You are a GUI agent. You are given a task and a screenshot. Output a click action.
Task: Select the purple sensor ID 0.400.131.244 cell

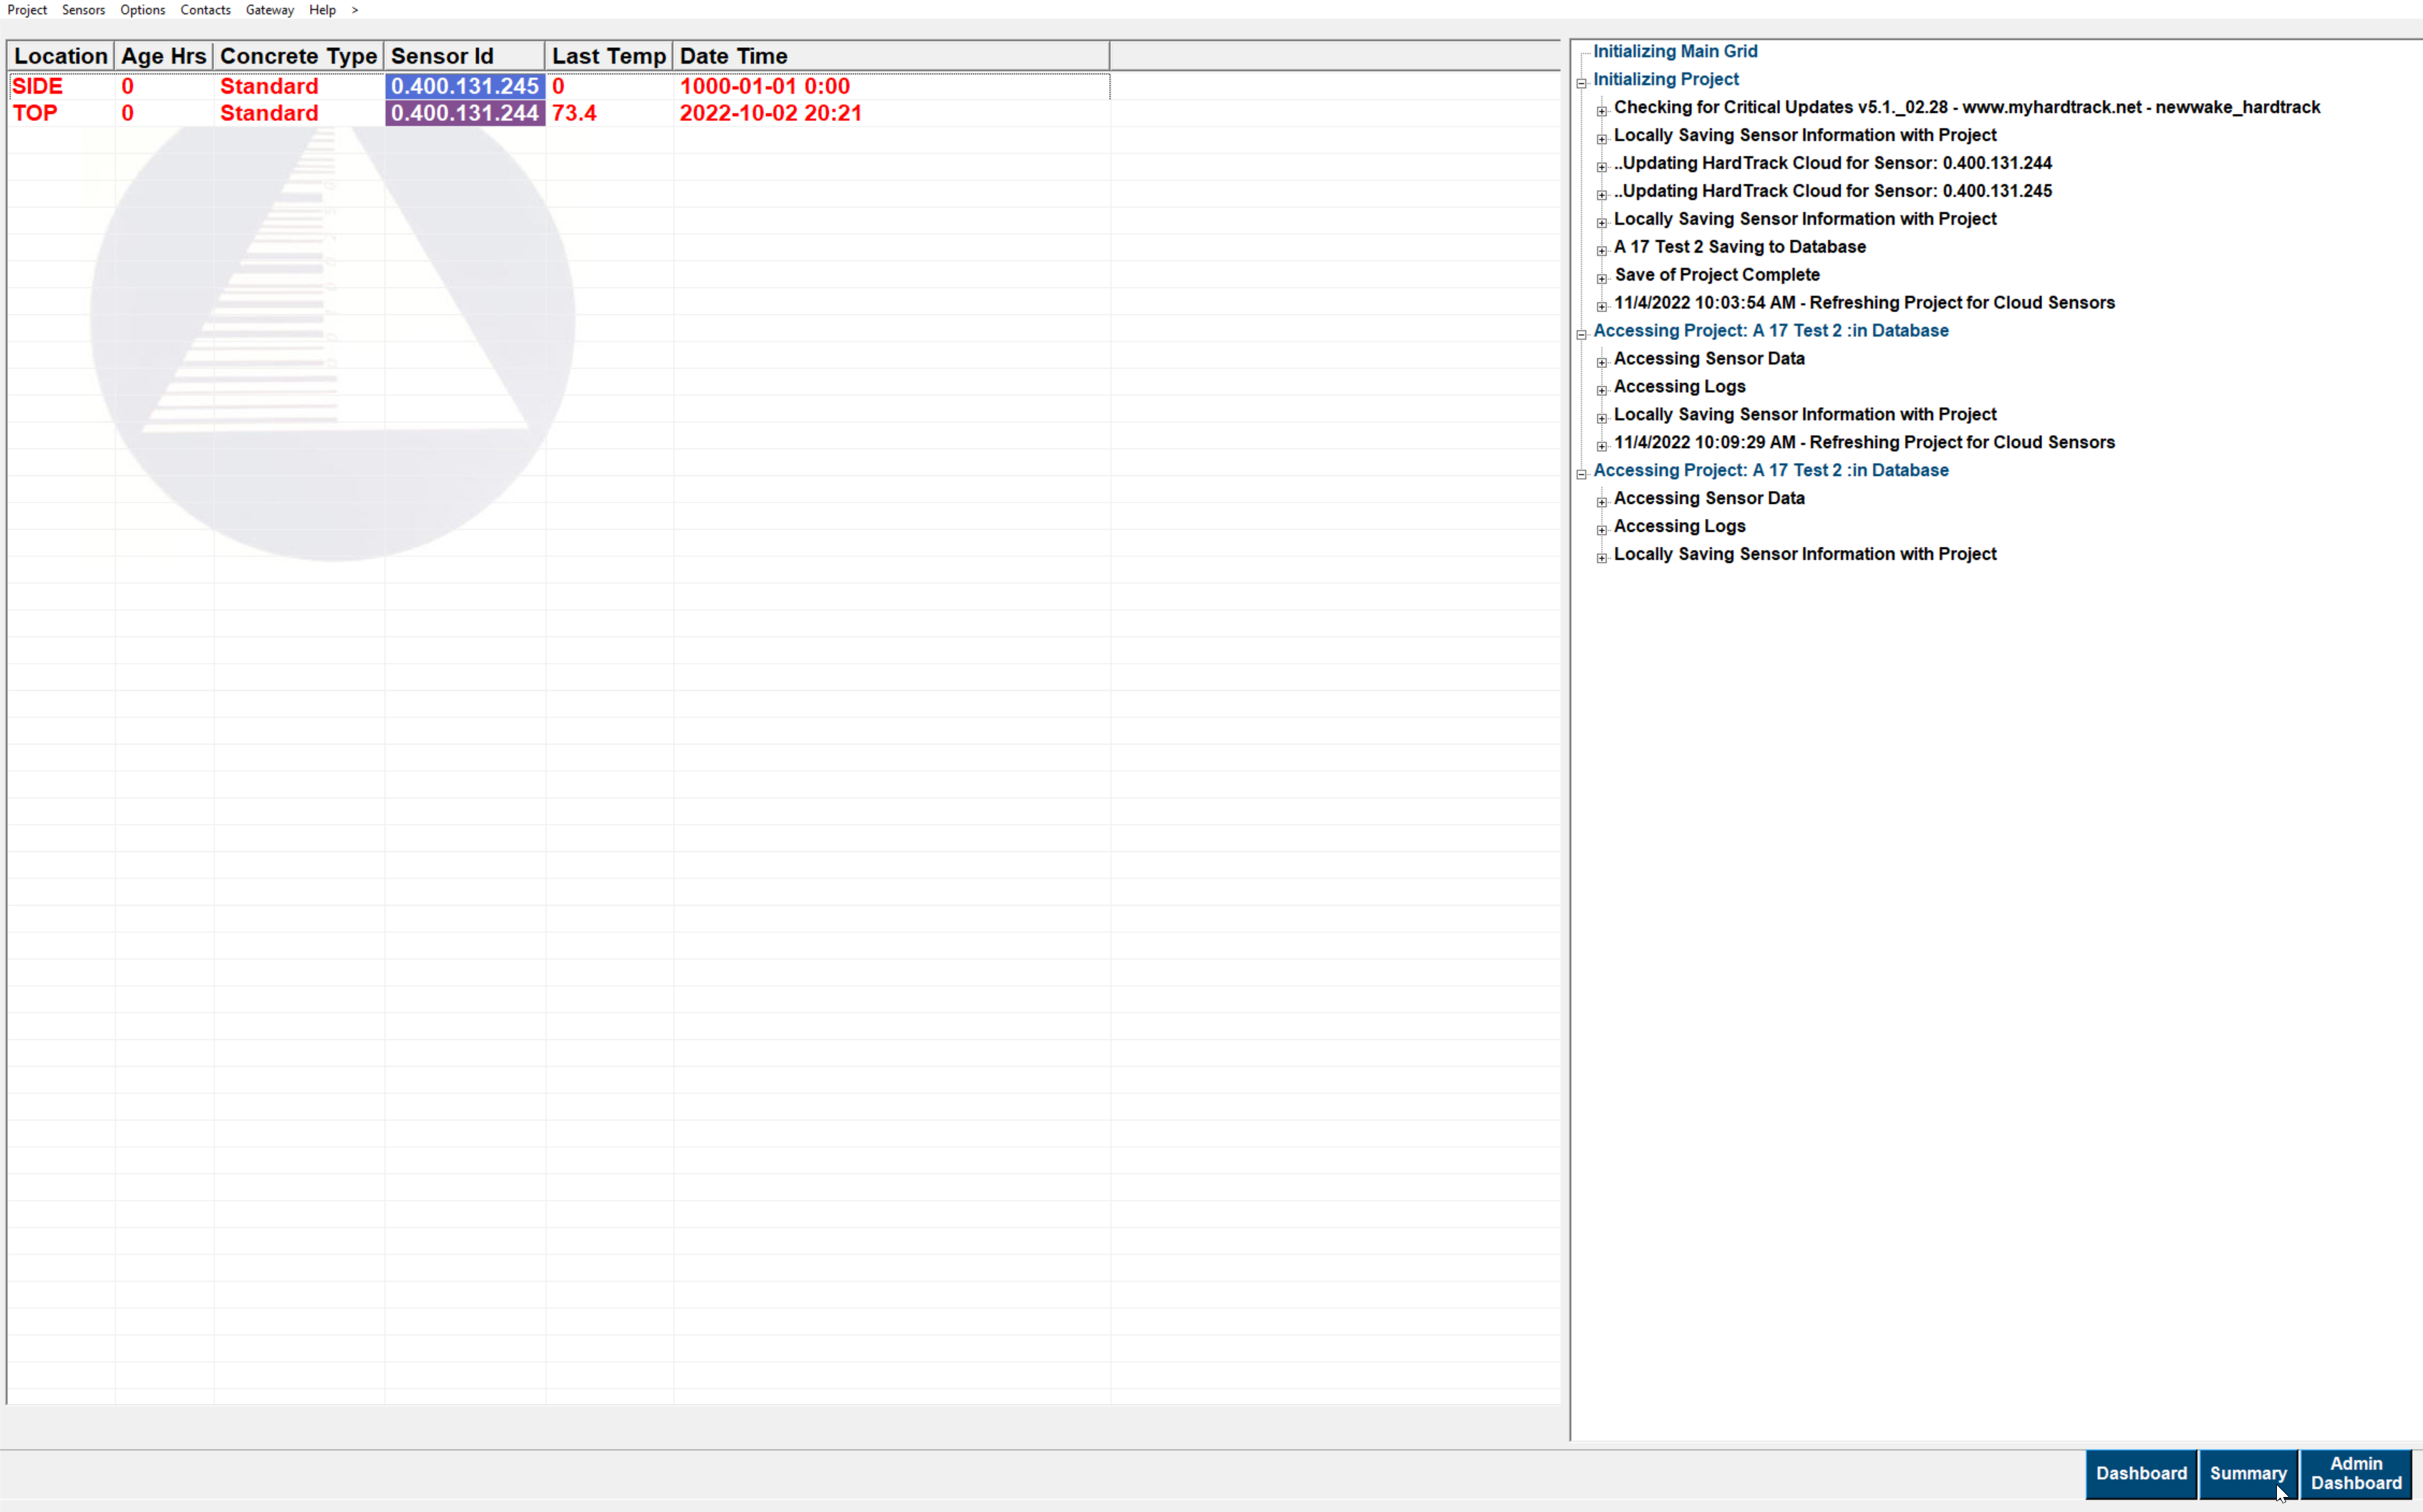point(464,113)
